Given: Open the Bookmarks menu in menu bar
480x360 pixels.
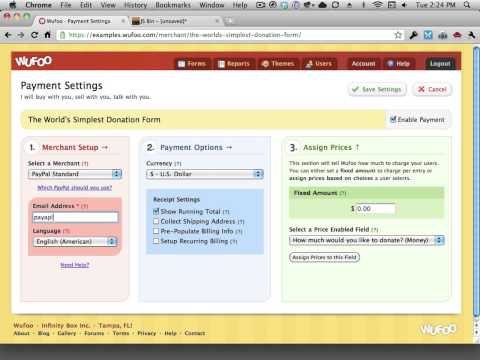Looking at the screenshot, I should coord(173,5).
